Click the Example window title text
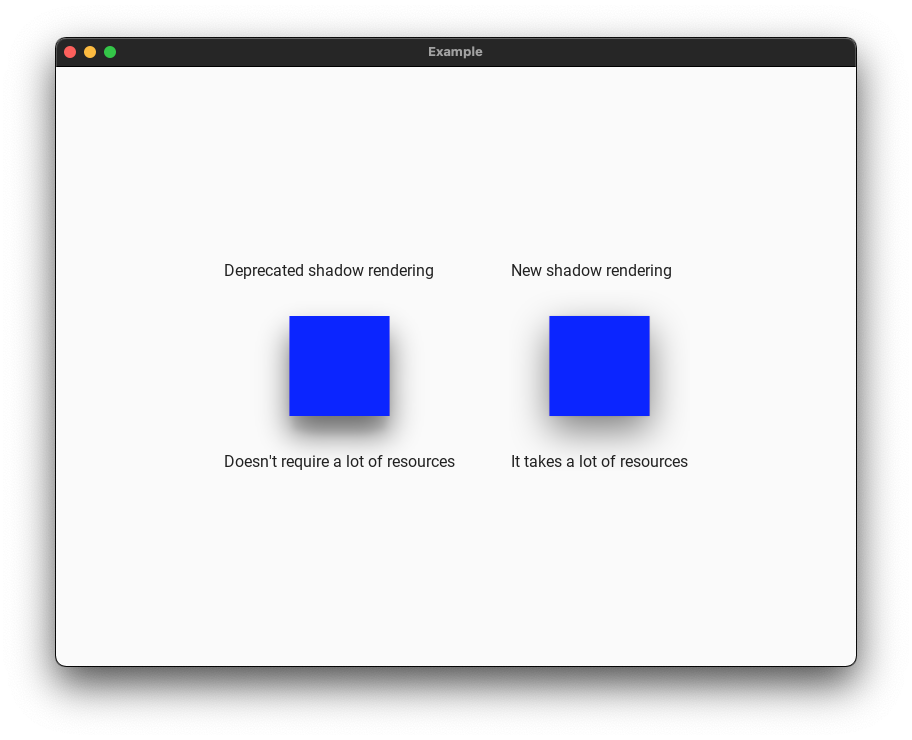Screen dimensions: 912x740 (455, 52)
